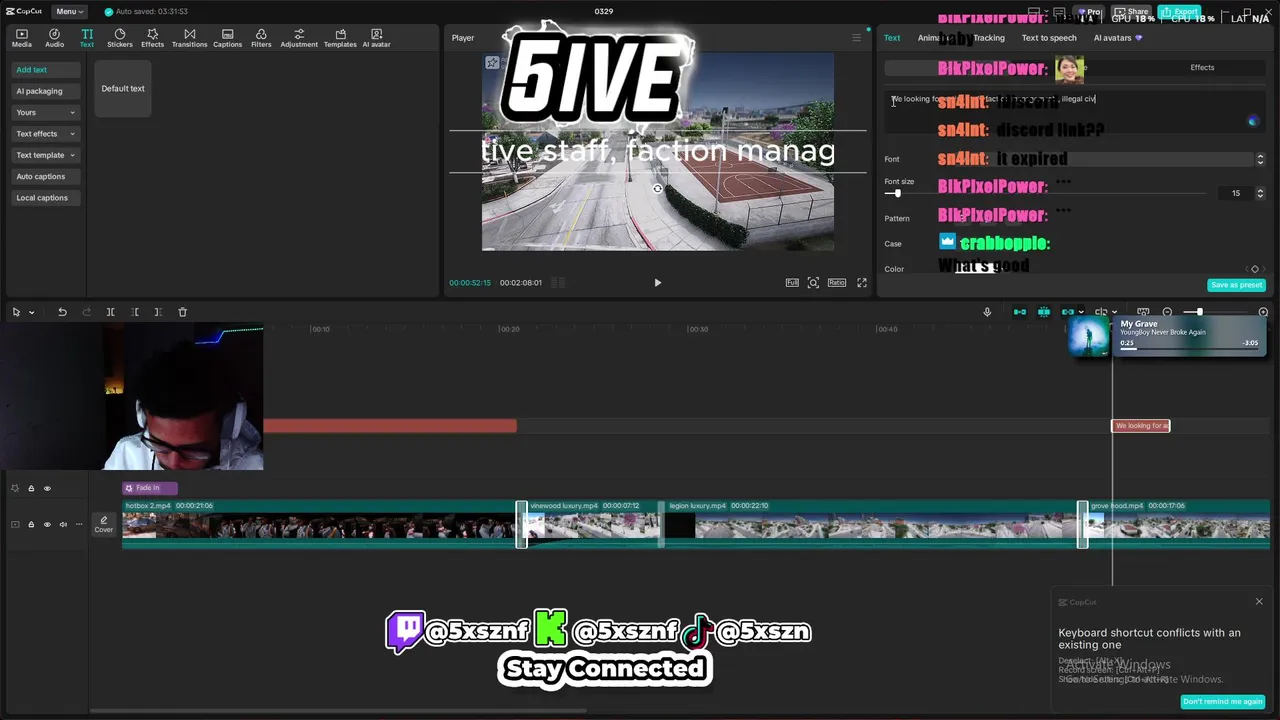
Task: Open the Templates panel
Action: [x=340, y=38]
